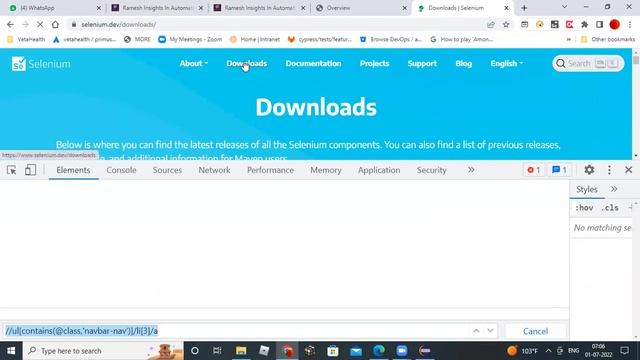Open the Blog navbar link
This screenshot has height=360, width=640.
pos(464,63)
